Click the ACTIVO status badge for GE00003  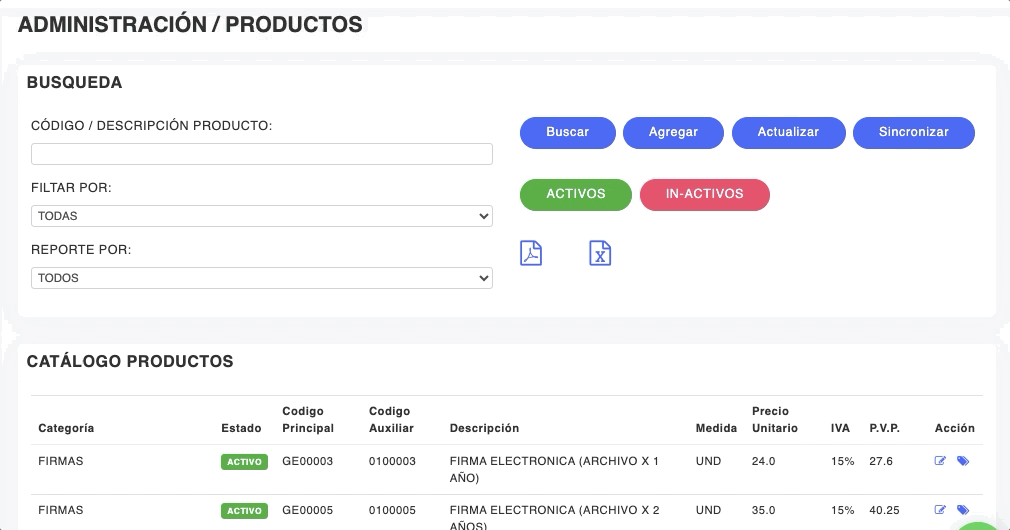244,462
